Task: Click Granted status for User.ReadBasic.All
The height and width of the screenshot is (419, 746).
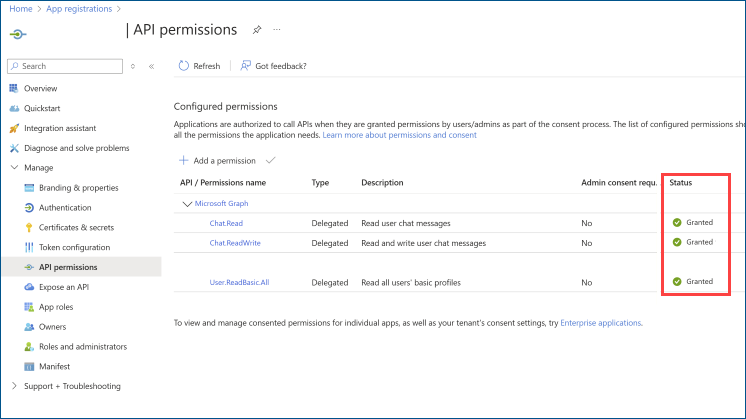Action: click(693, 282)
